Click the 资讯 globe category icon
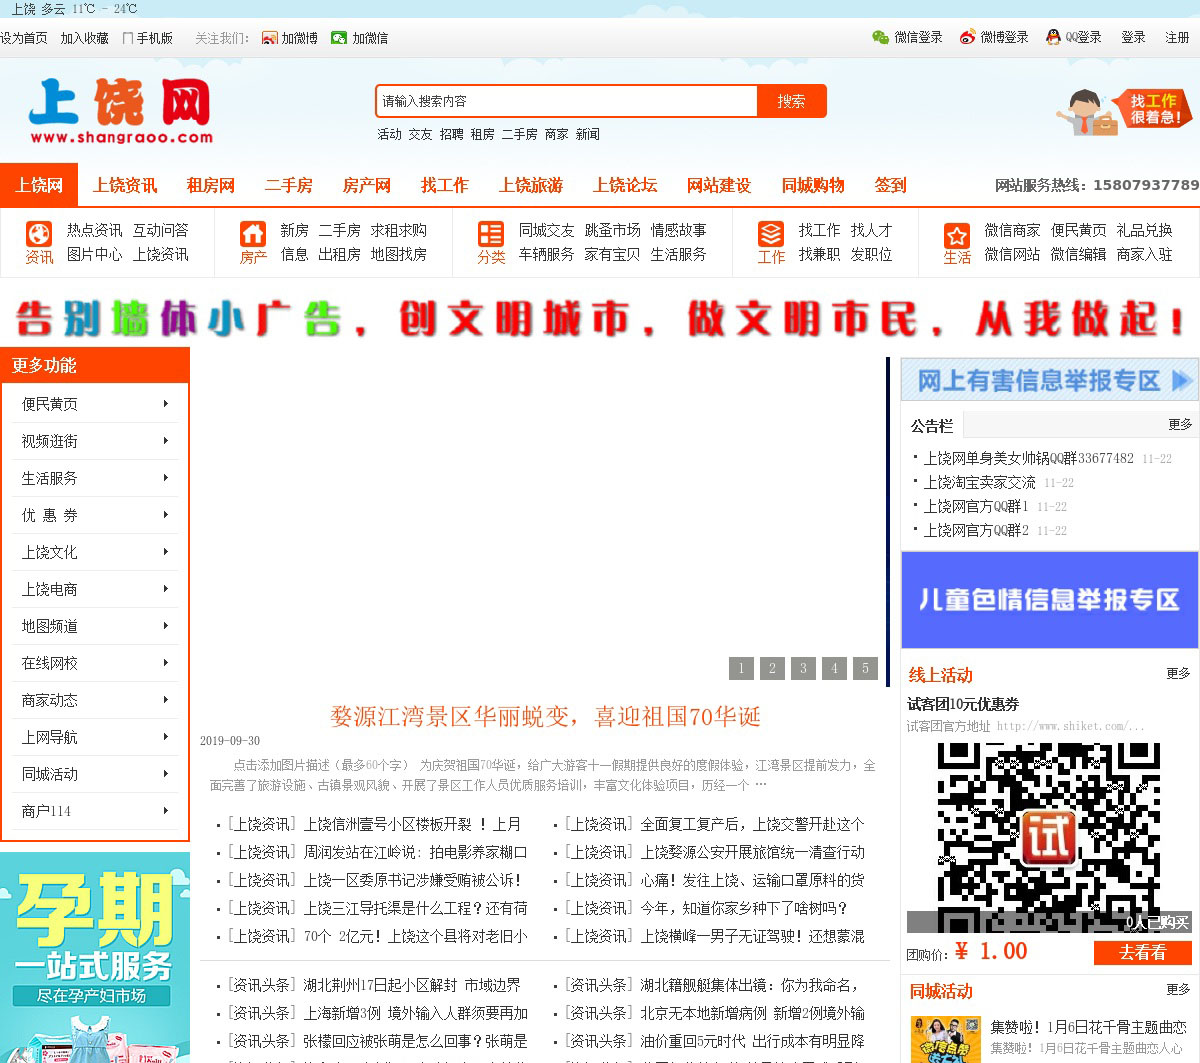 coord(39,234)
